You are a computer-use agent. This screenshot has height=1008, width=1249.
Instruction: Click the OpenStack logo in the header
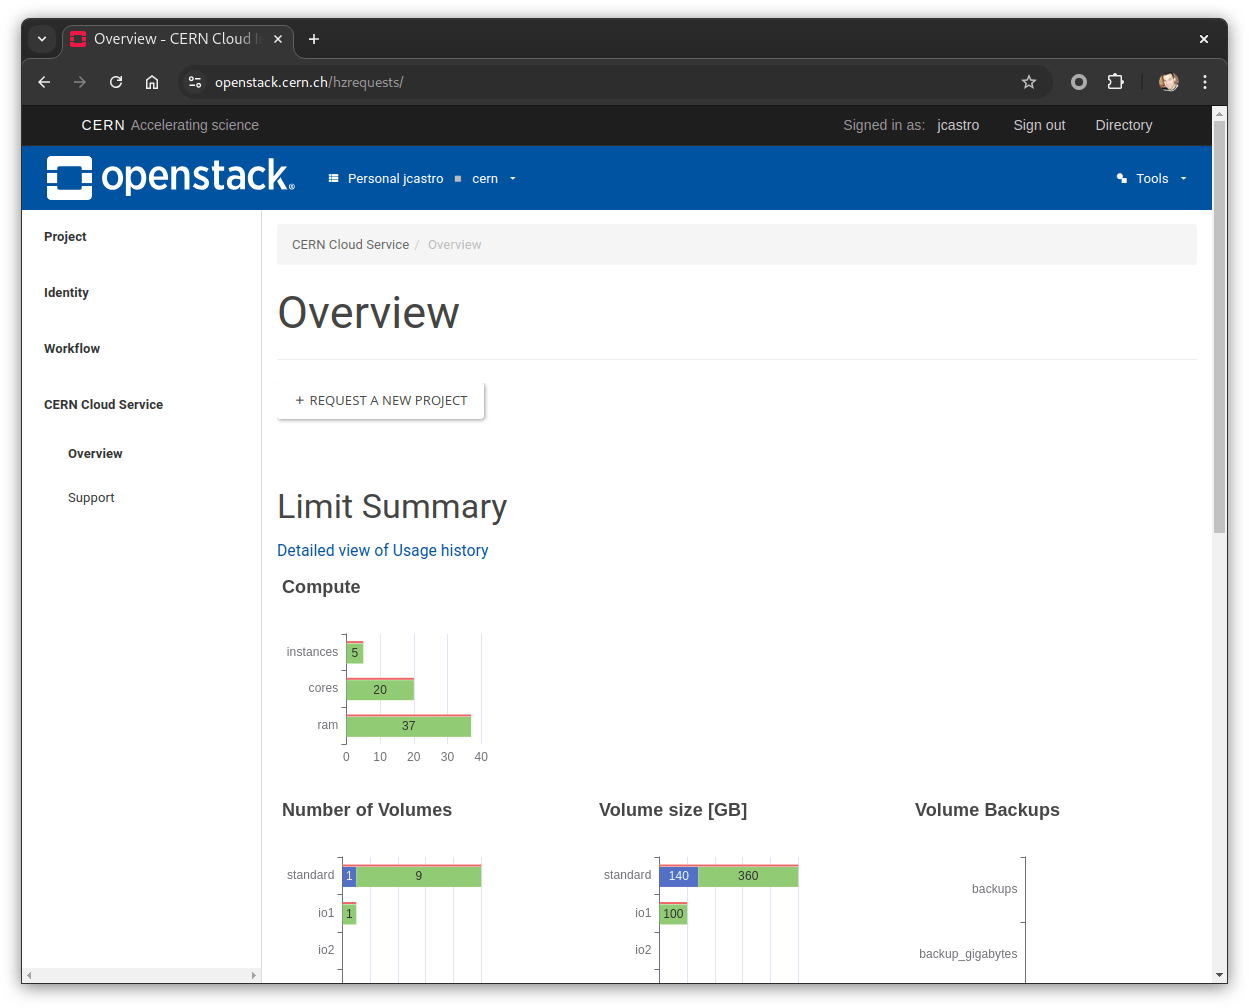pyautogui.click(x=168, y=177)
